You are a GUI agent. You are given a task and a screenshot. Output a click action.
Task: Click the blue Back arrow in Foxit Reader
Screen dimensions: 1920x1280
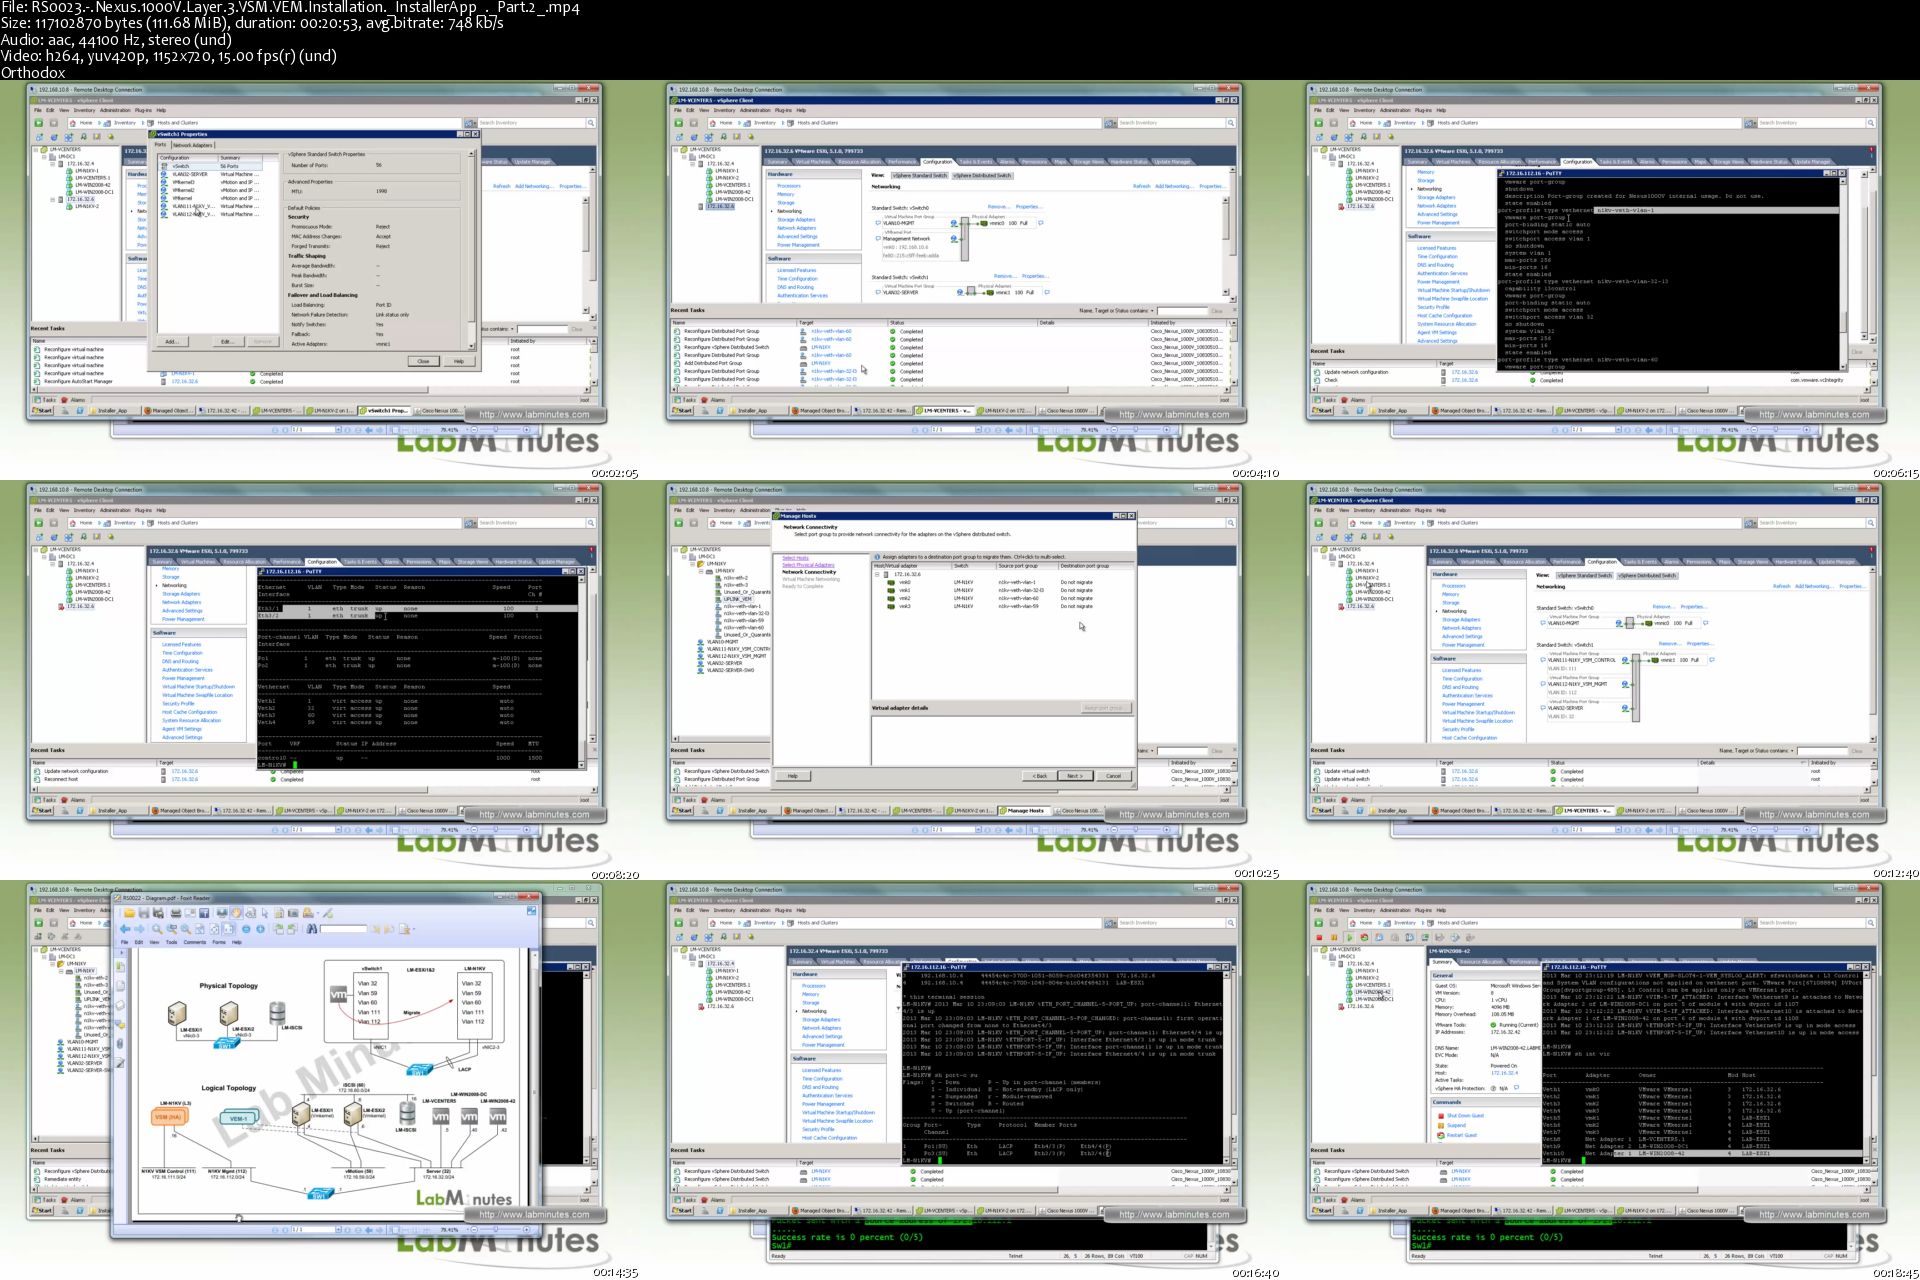[x=125, y=929]
